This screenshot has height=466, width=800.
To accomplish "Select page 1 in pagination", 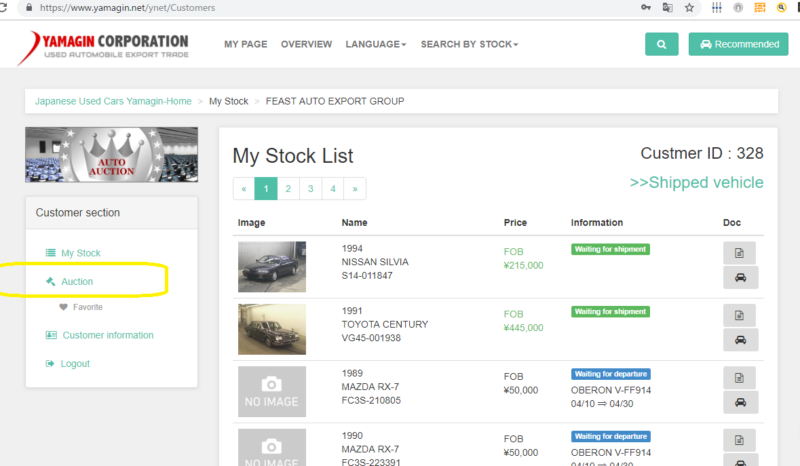I will point(266,189).
